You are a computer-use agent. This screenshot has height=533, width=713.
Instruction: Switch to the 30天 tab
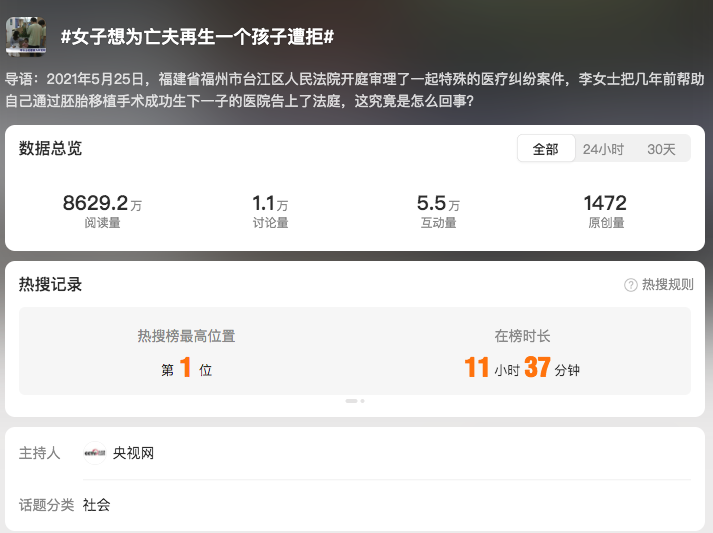tap(661, 149)
